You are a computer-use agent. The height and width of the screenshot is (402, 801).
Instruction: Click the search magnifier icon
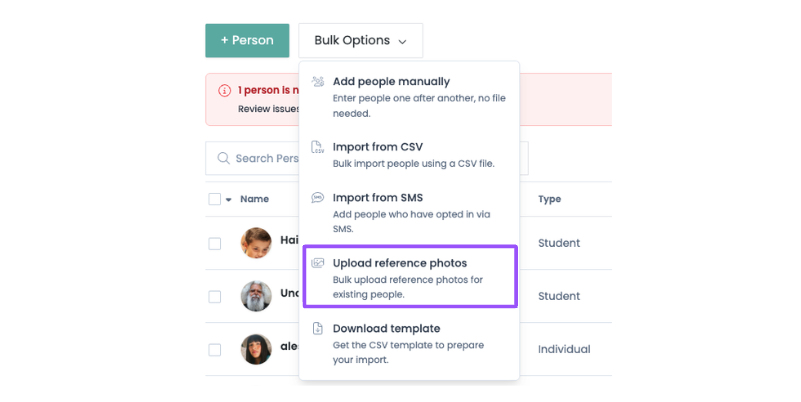point(223,158)
